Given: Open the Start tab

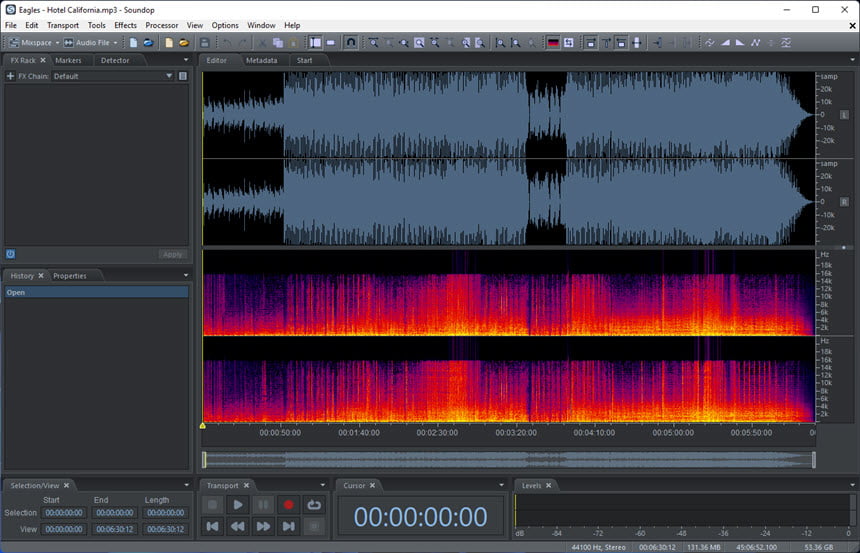Looking at the screenshot, I should (304, 60).
